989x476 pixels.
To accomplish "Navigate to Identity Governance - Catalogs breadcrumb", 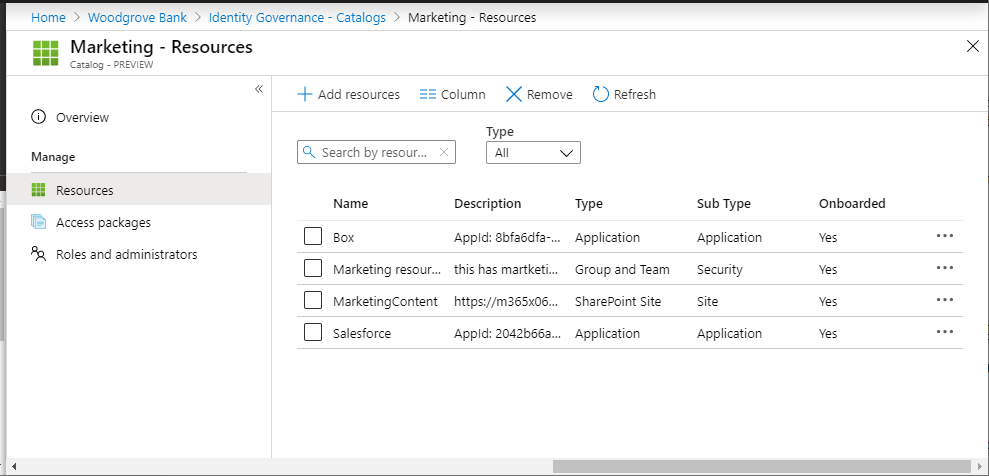I will pos(296,18).
